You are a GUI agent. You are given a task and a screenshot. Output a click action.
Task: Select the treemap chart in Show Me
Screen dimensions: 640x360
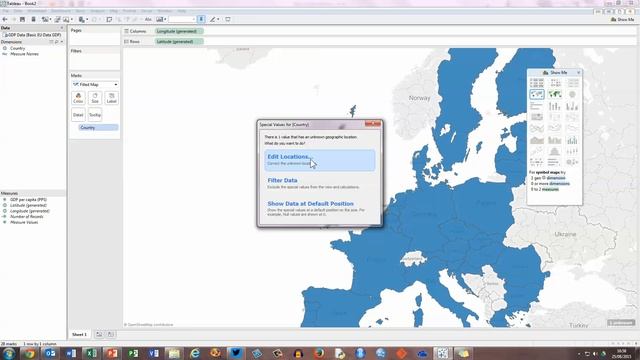(537, 117)
